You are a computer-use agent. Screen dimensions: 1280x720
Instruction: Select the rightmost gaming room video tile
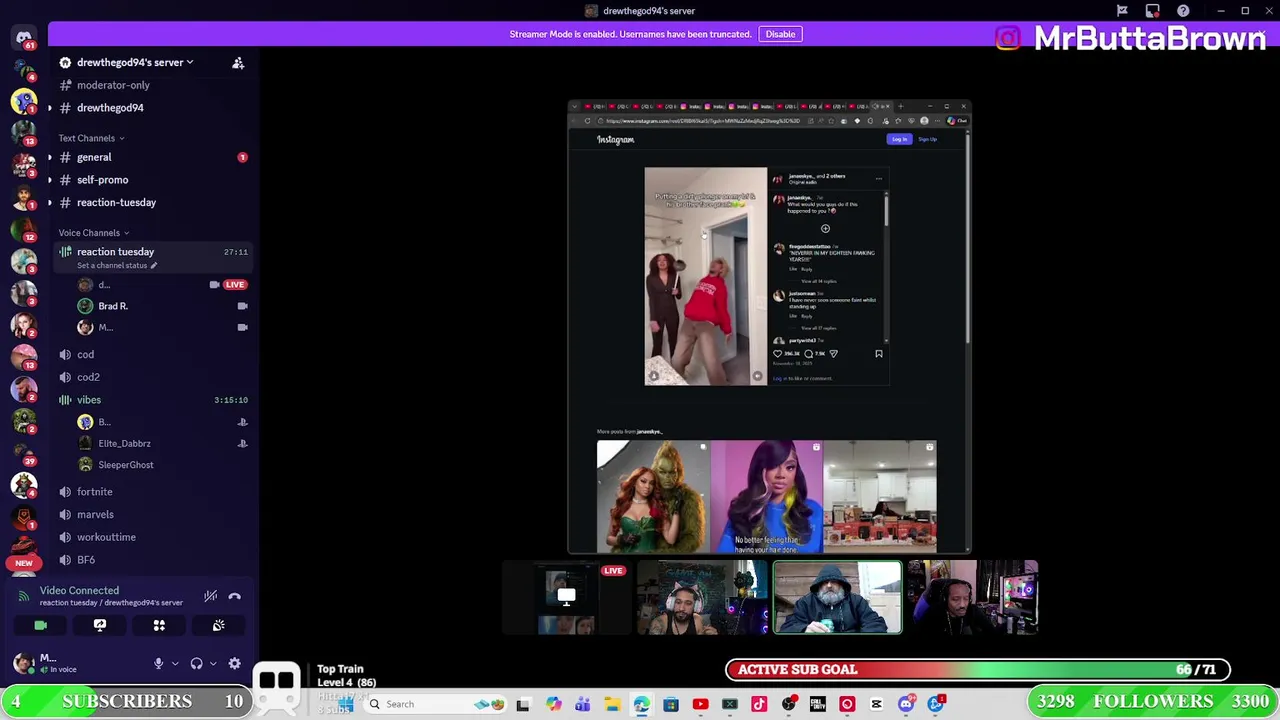click(973, 598)
